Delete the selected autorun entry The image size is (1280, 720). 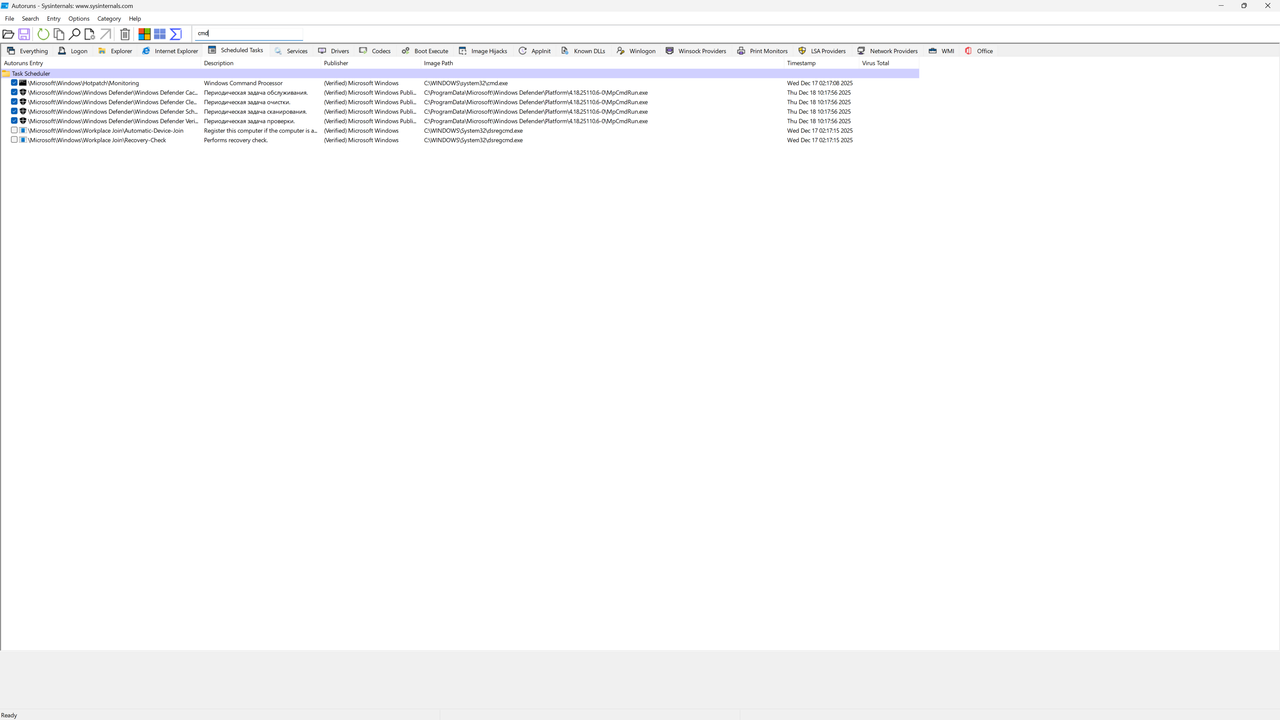click(x=124, y=33)
